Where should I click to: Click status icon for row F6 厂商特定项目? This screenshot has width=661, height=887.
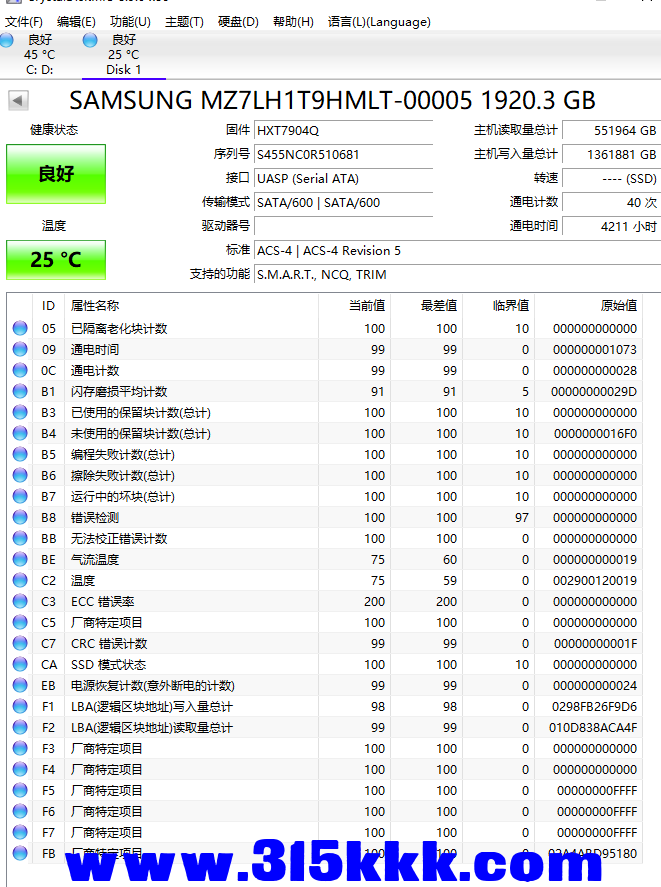tap(20, 811)
